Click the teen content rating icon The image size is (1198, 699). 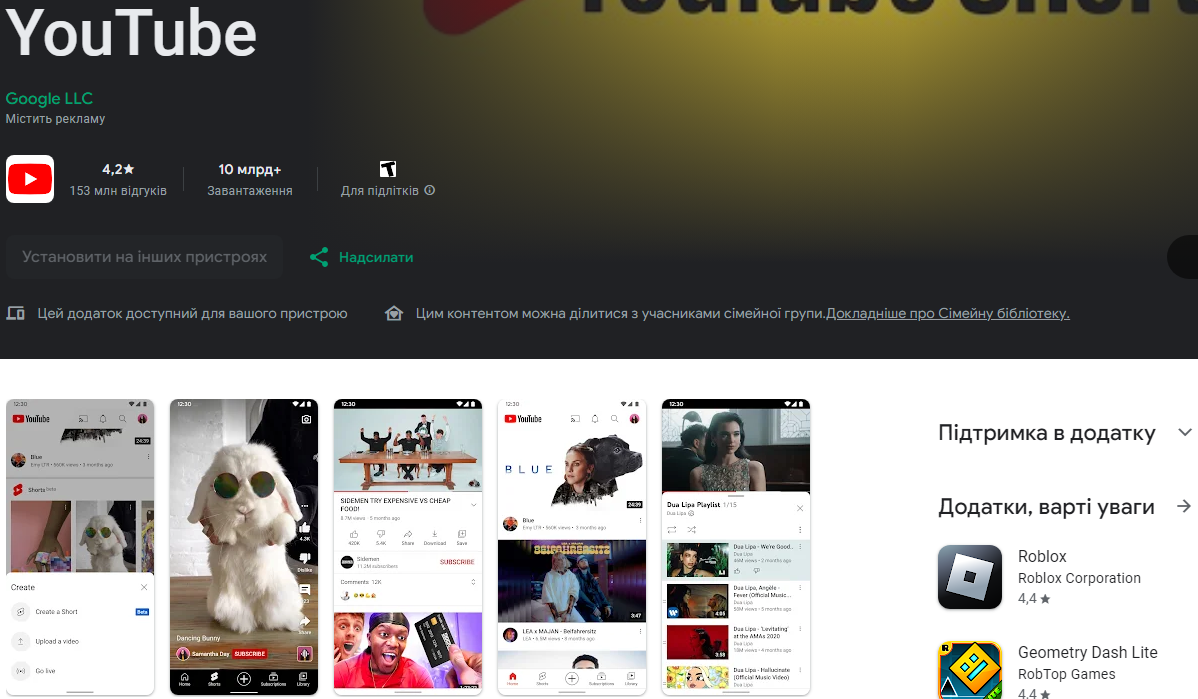point(388,169)
